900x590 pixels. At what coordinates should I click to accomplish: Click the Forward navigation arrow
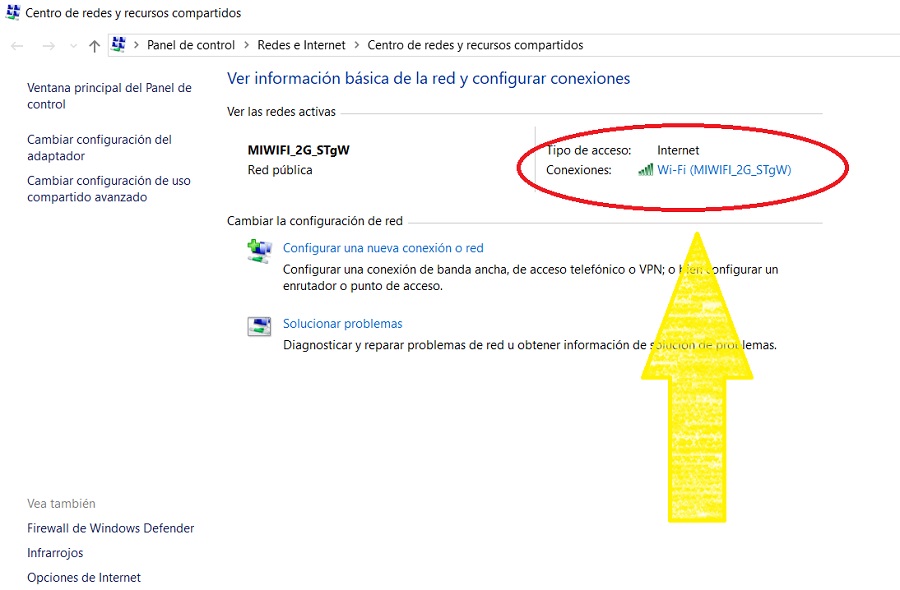[x=48, y=46]
